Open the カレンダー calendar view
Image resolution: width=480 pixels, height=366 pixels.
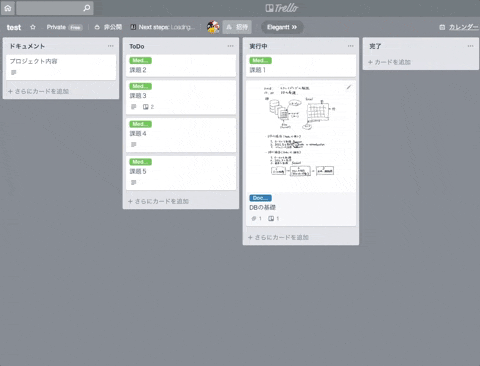(459, 27)
